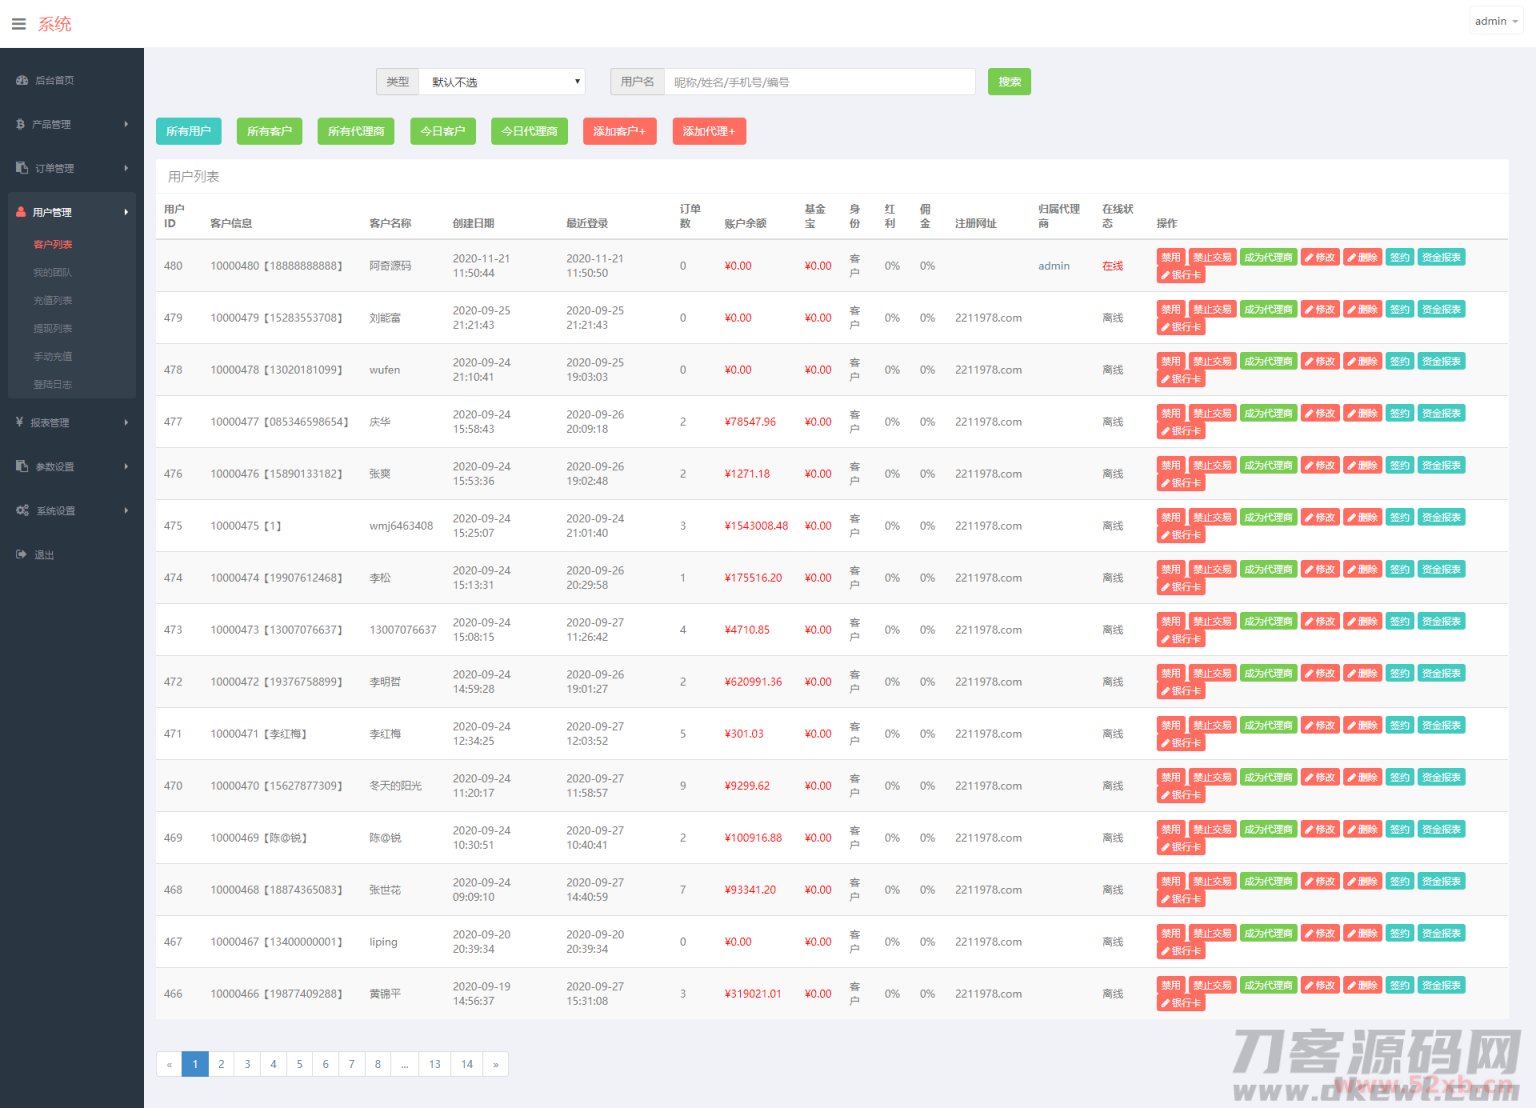The image size is (1536, 1108).
Task: Click the red 添加客户+ button
Action: pos(619,131)
